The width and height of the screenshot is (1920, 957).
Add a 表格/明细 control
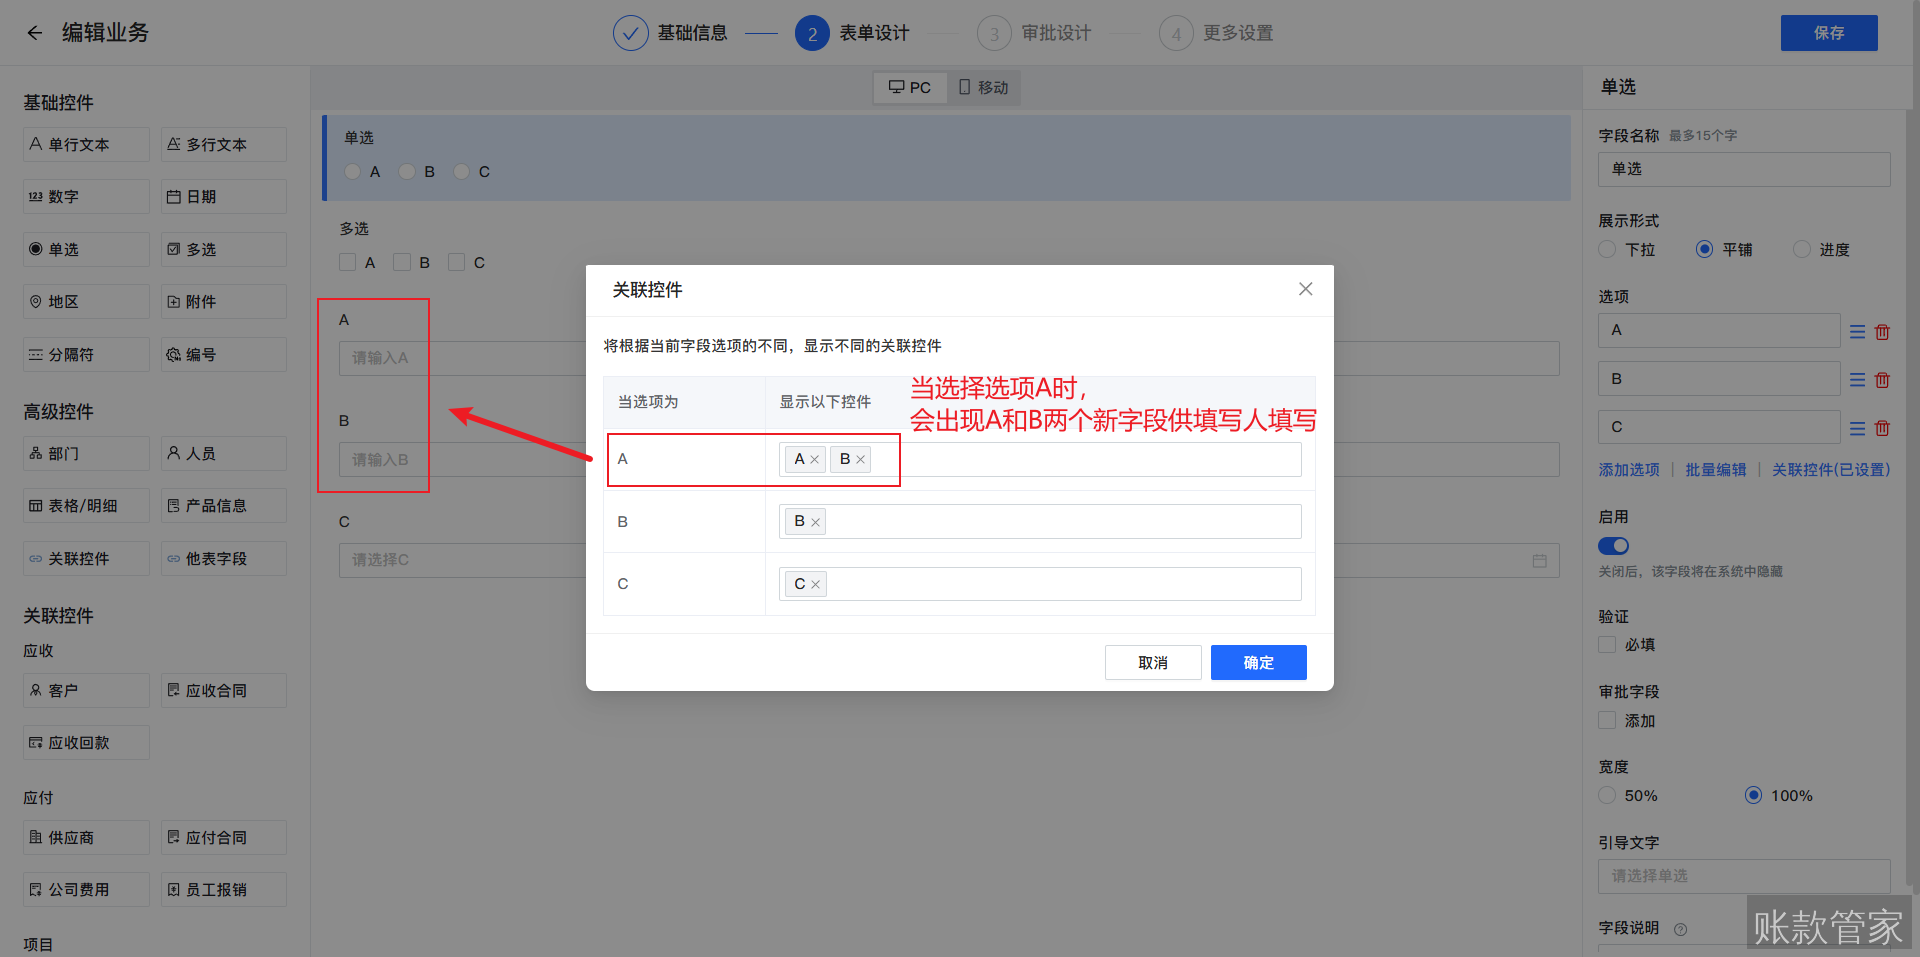[x=85, y=505]
